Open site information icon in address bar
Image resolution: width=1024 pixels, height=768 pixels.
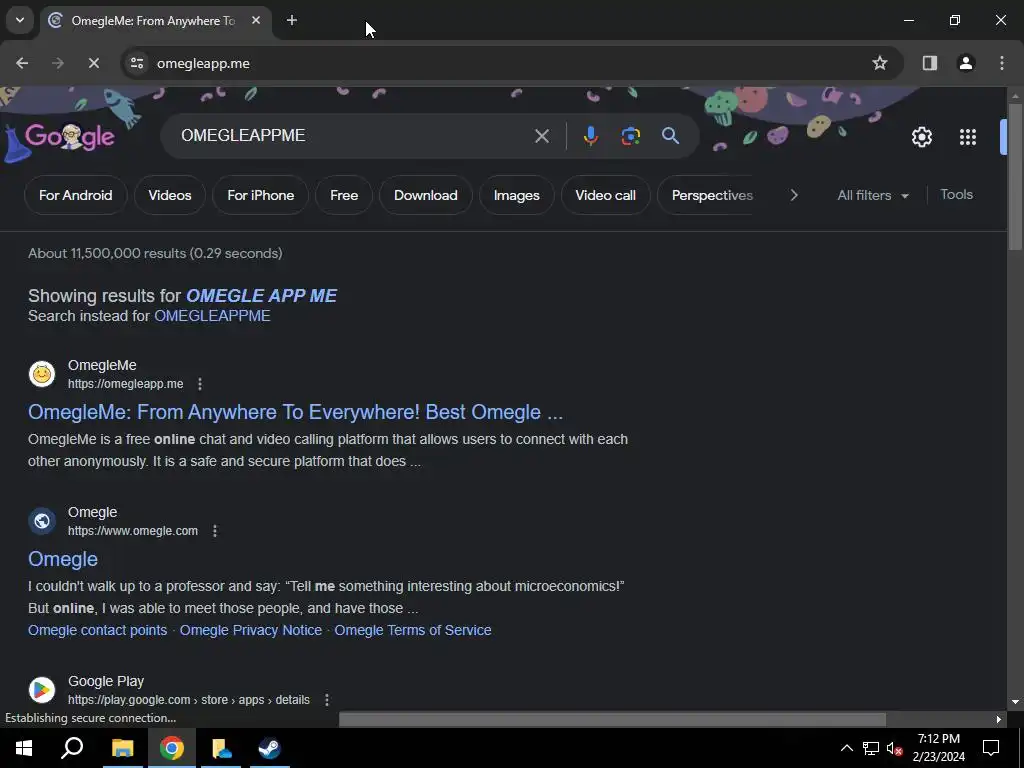tap(137, 63)
